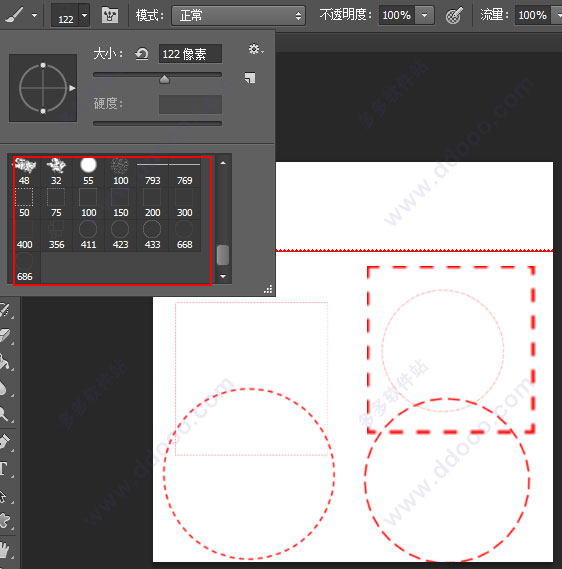The image size is (562, 569).
Task: Select the Type tool in toolbox
Action: [4, 468]
